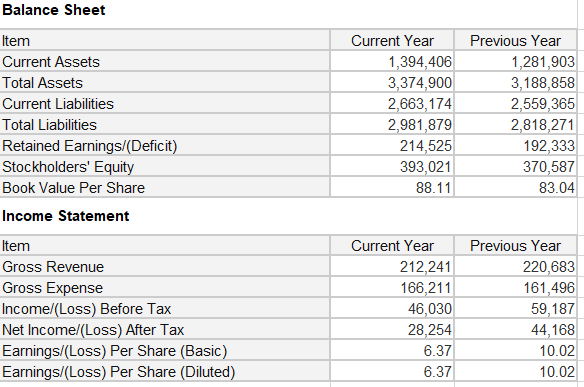Select Total Assets value 3,374,900
584x387 pixels.
(x=420, y=83)
